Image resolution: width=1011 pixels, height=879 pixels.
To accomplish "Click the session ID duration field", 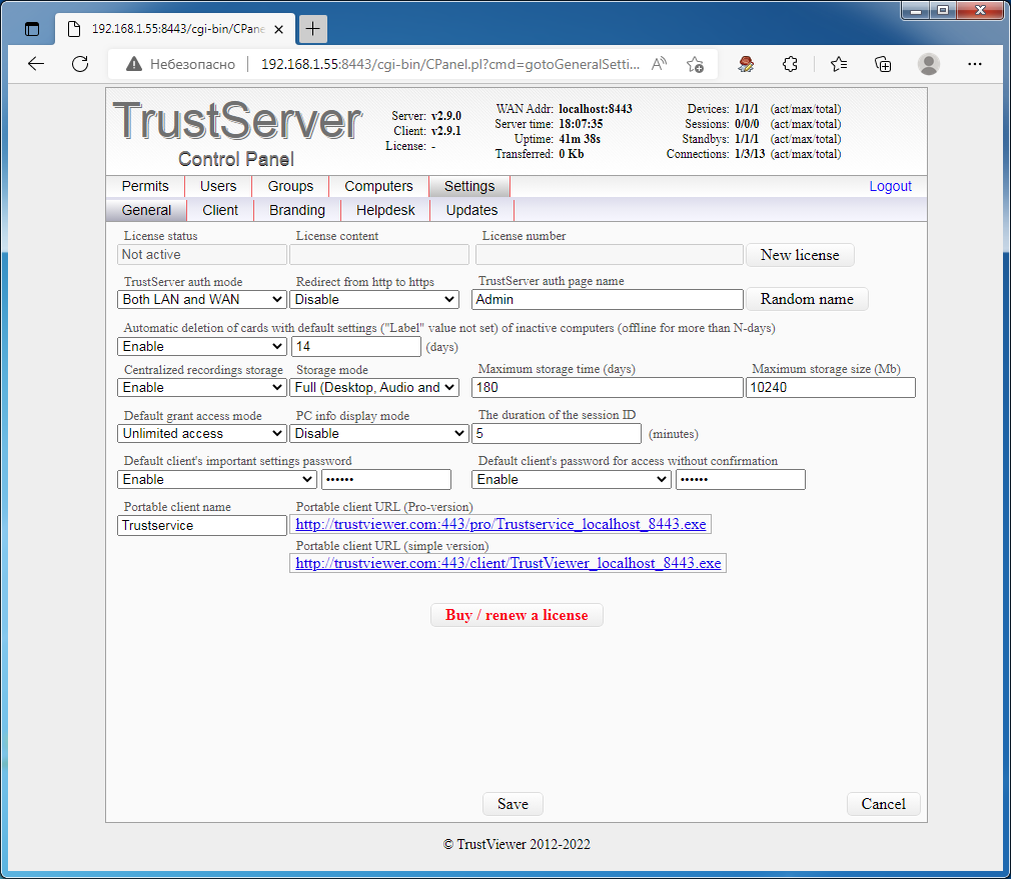I will tap(556, 433).
